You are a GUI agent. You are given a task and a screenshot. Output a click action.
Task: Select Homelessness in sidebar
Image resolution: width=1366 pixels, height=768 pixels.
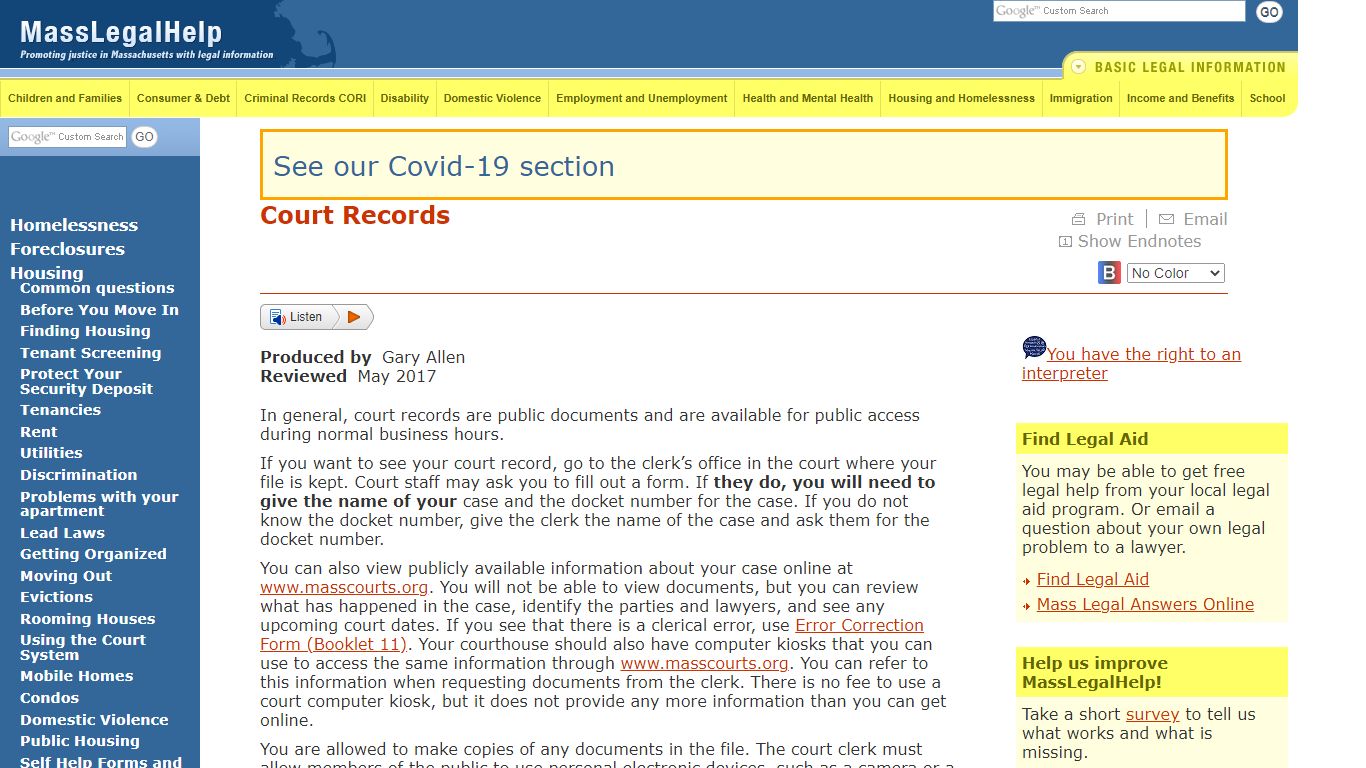74,225
